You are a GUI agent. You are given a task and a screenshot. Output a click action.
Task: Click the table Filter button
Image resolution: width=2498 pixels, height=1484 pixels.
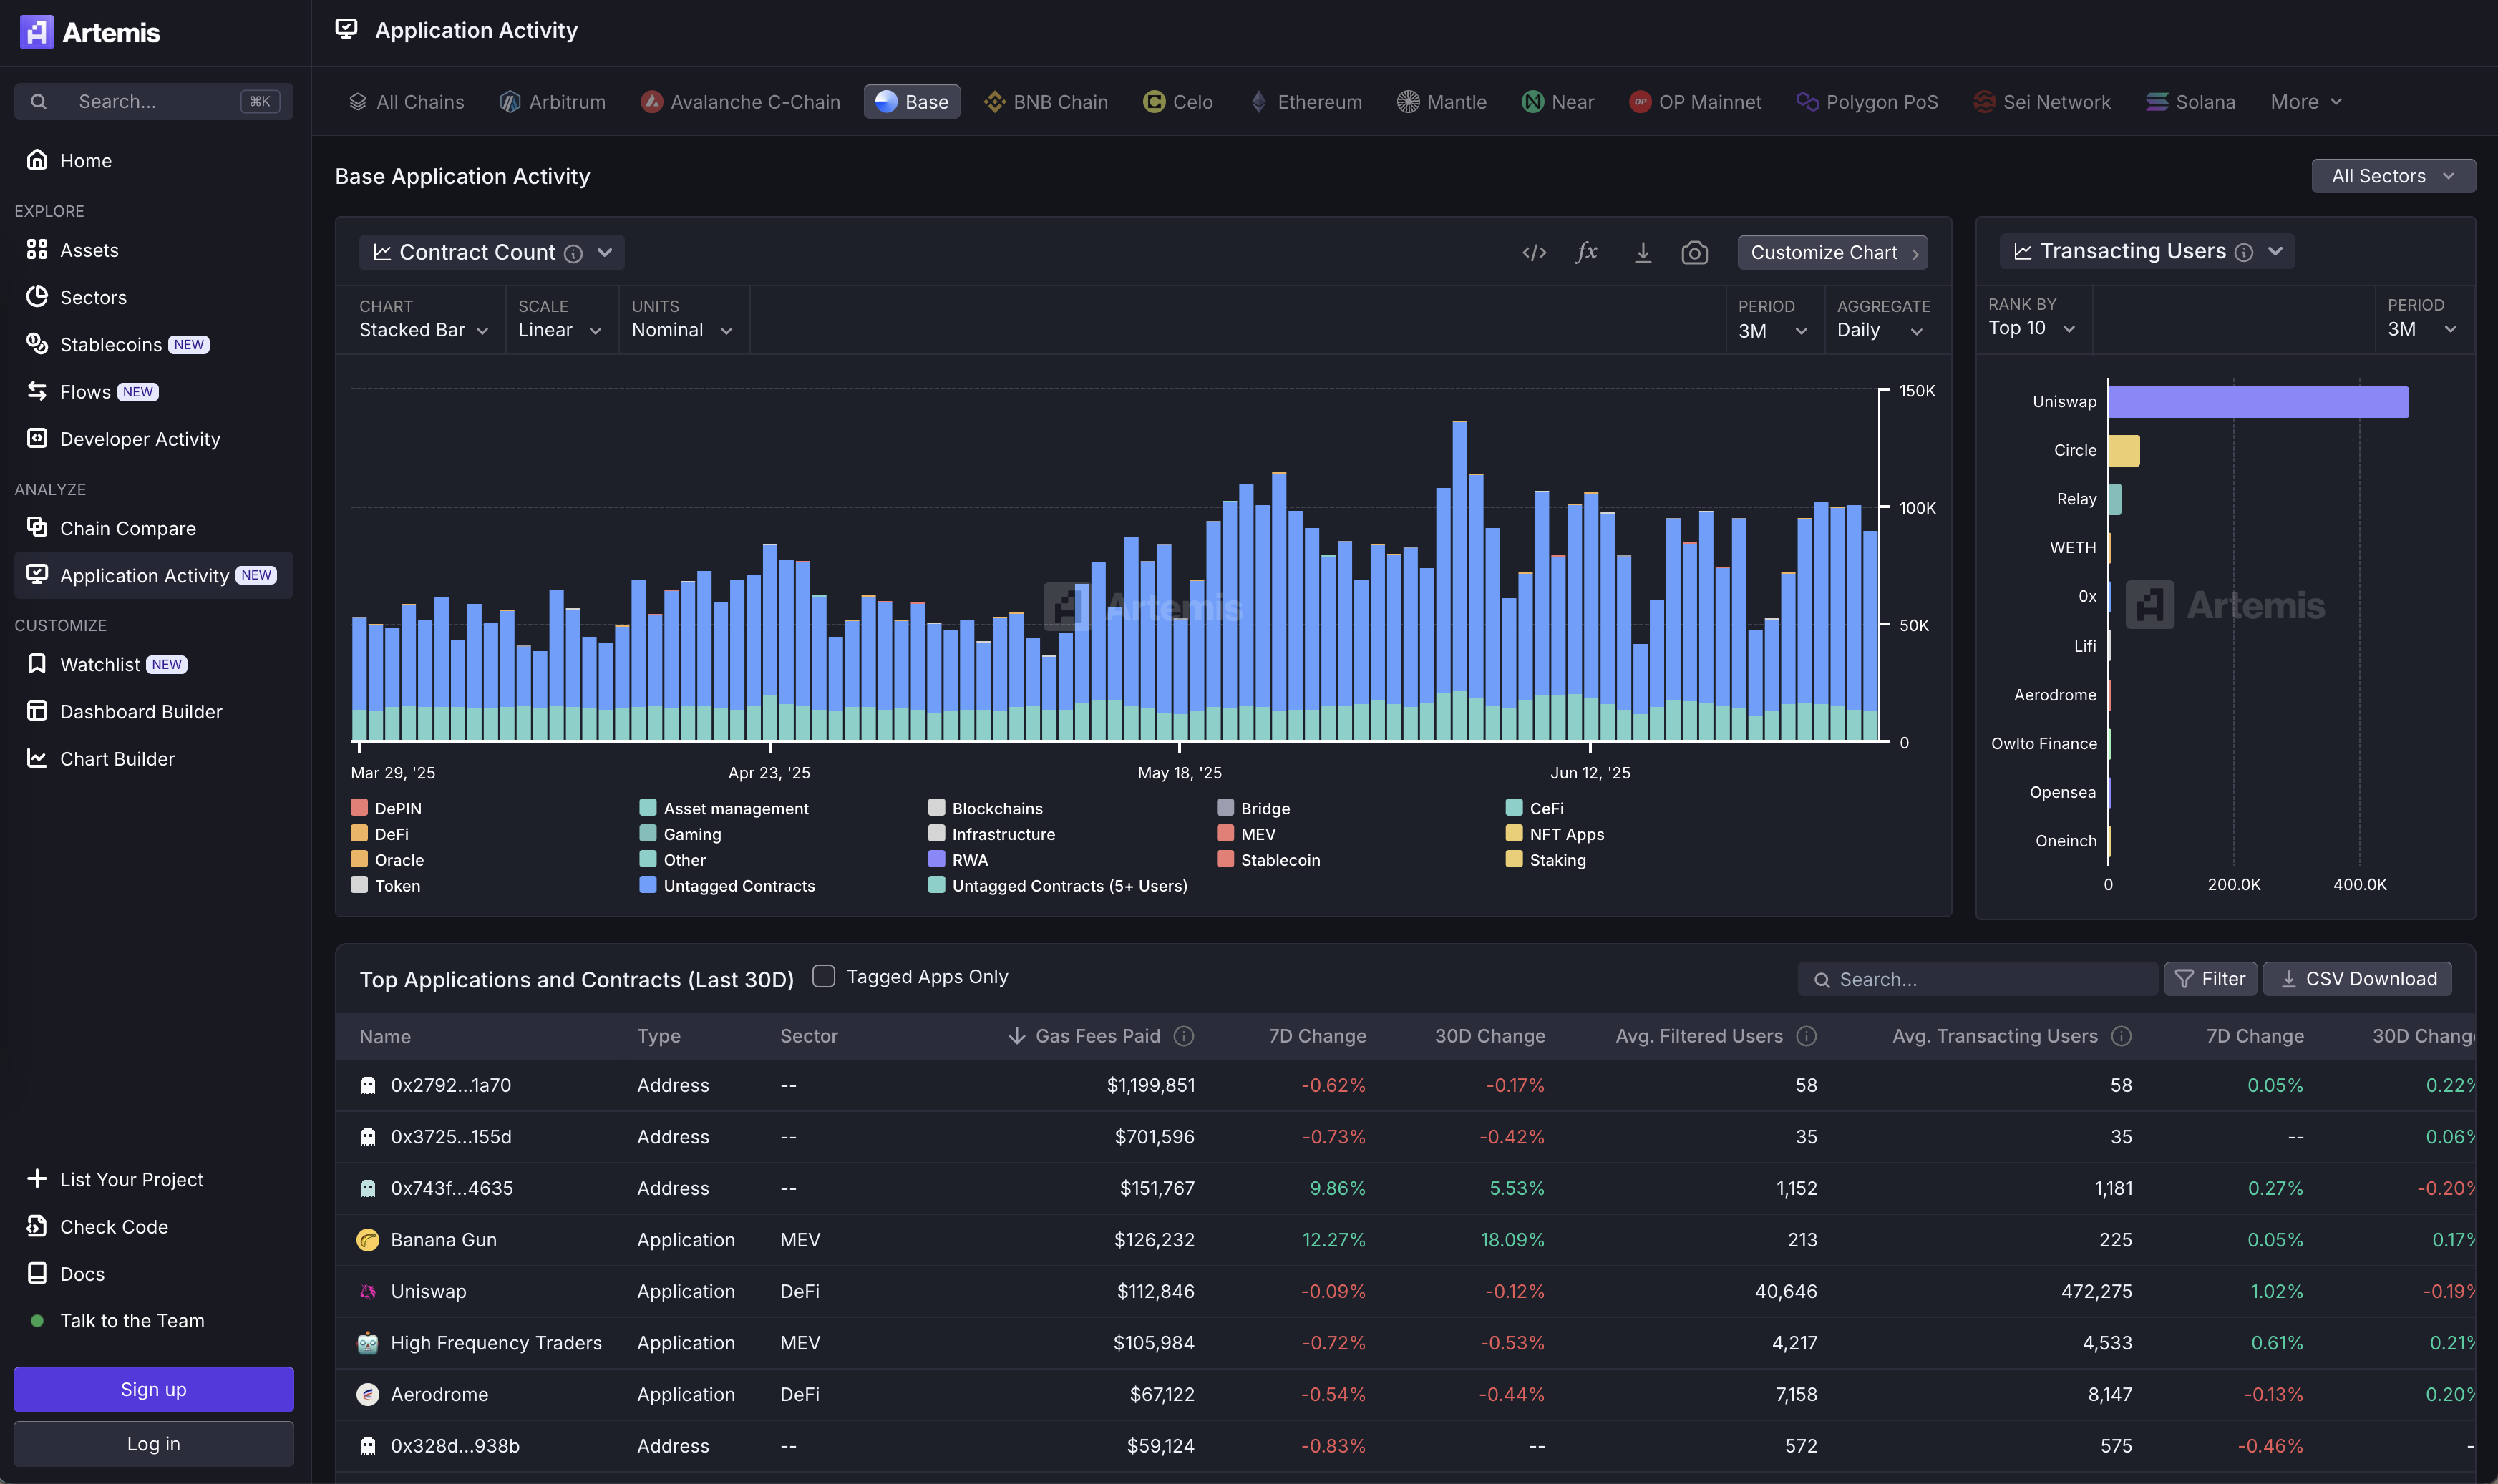pyautogui.click(x=2210, y=978)
